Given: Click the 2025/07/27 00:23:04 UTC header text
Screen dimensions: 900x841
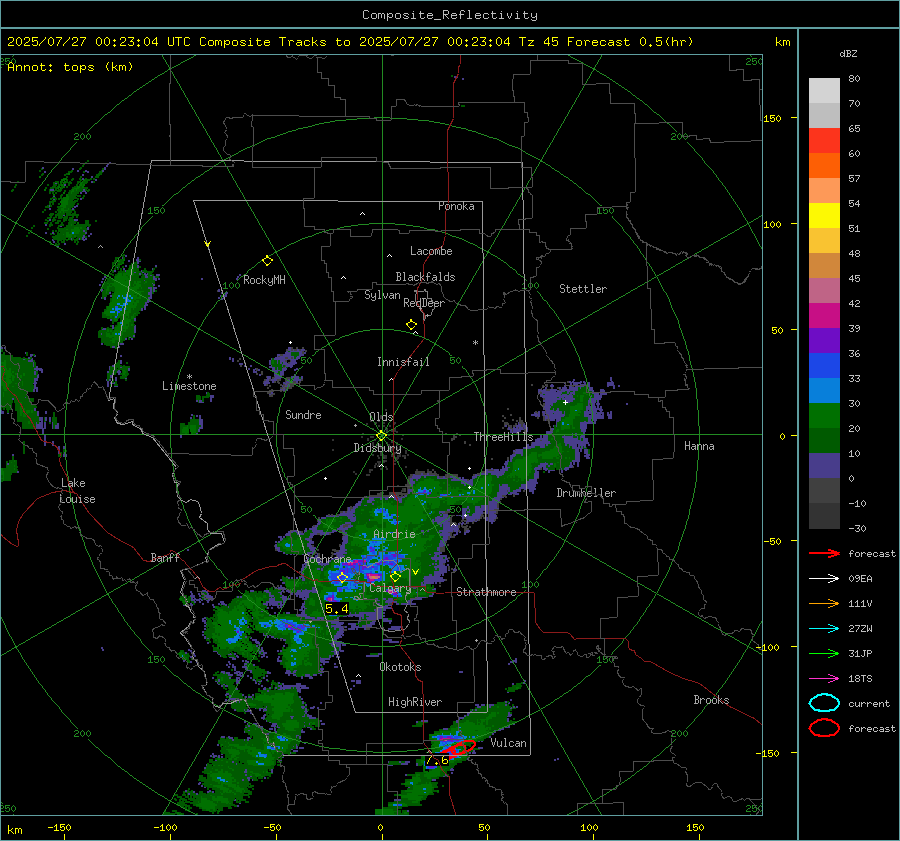Looking at the screenshot, I should 98,42.
